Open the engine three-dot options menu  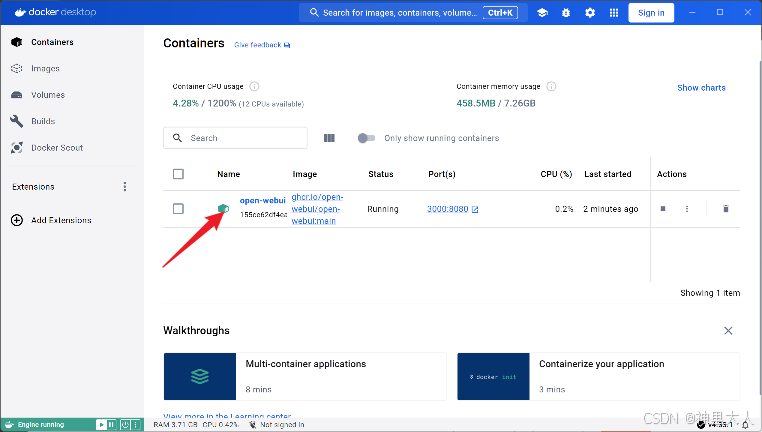(x=136, y=425)
